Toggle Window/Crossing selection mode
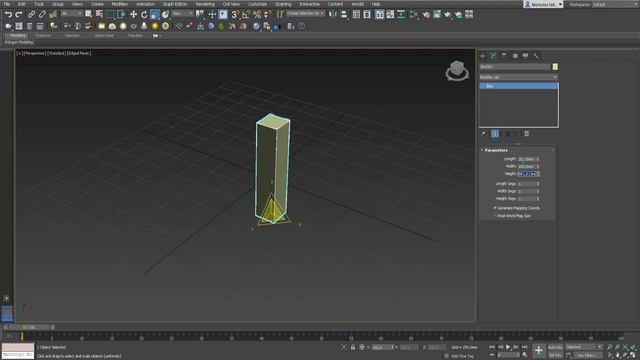The image size is (640, 360). point(121,14)
